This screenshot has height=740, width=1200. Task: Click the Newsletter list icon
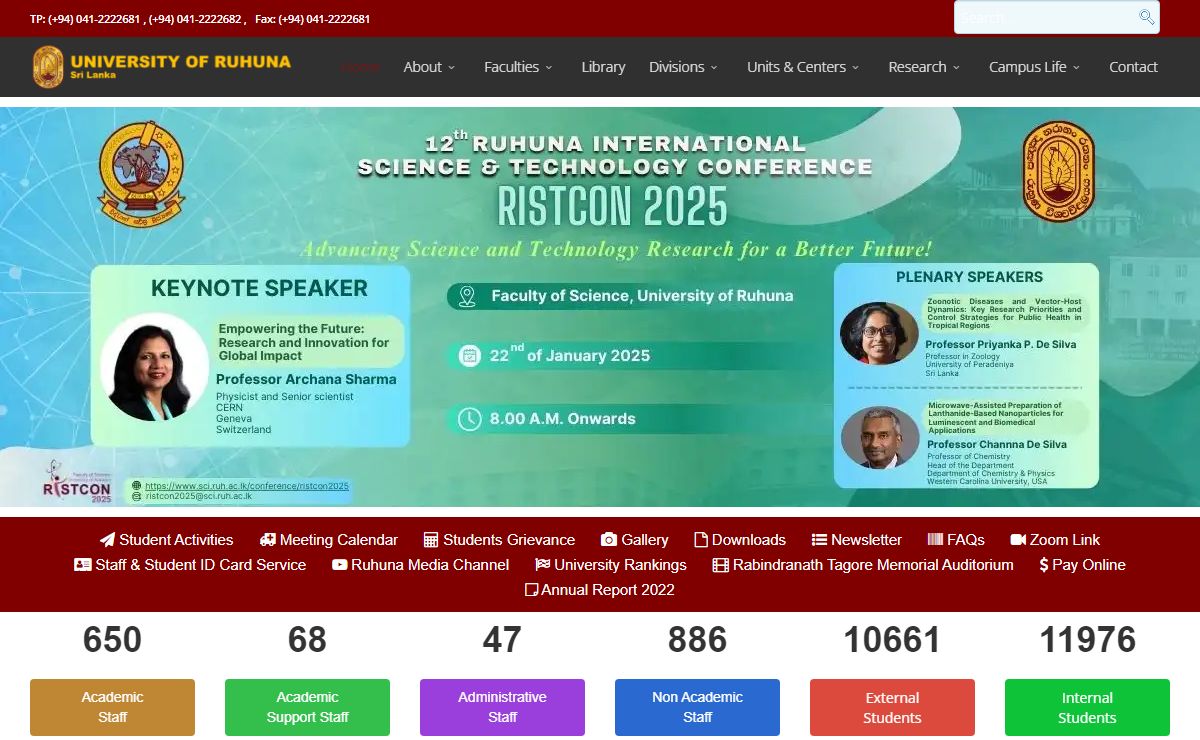(x=819, y=540)
